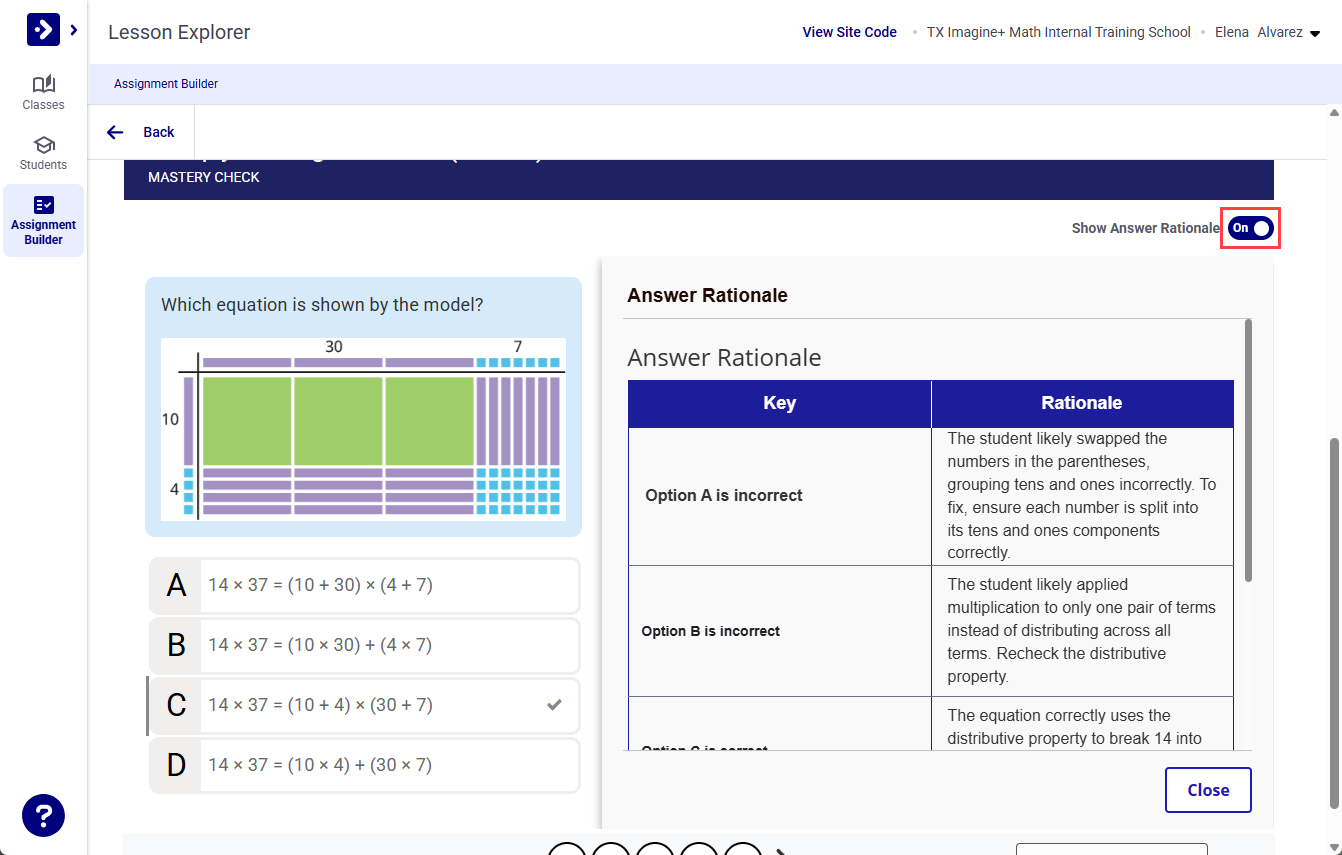1342x855 pixels.
Task: Turn off Show Answer Rationale
Action: (x=1249, y=228)
